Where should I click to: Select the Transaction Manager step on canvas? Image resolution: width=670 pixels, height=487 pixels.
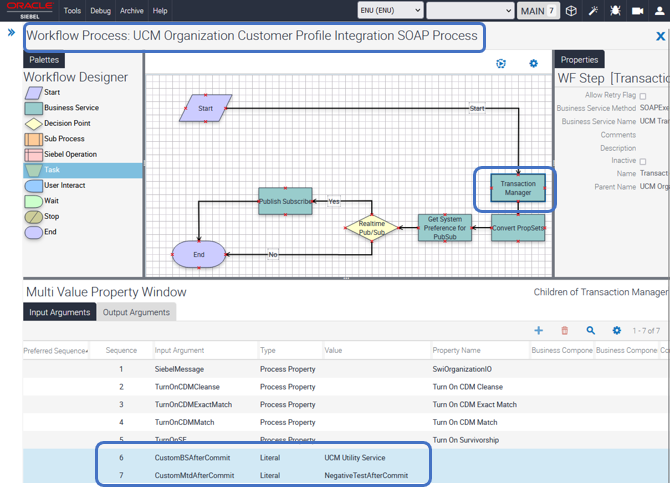[x=518, y=188]
